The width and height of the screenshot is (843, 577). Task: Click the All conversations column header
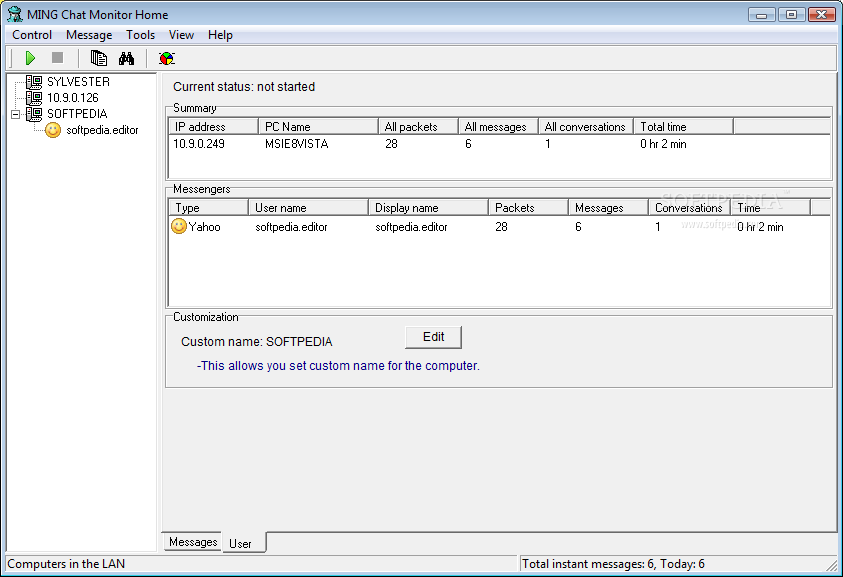point(586,127)
